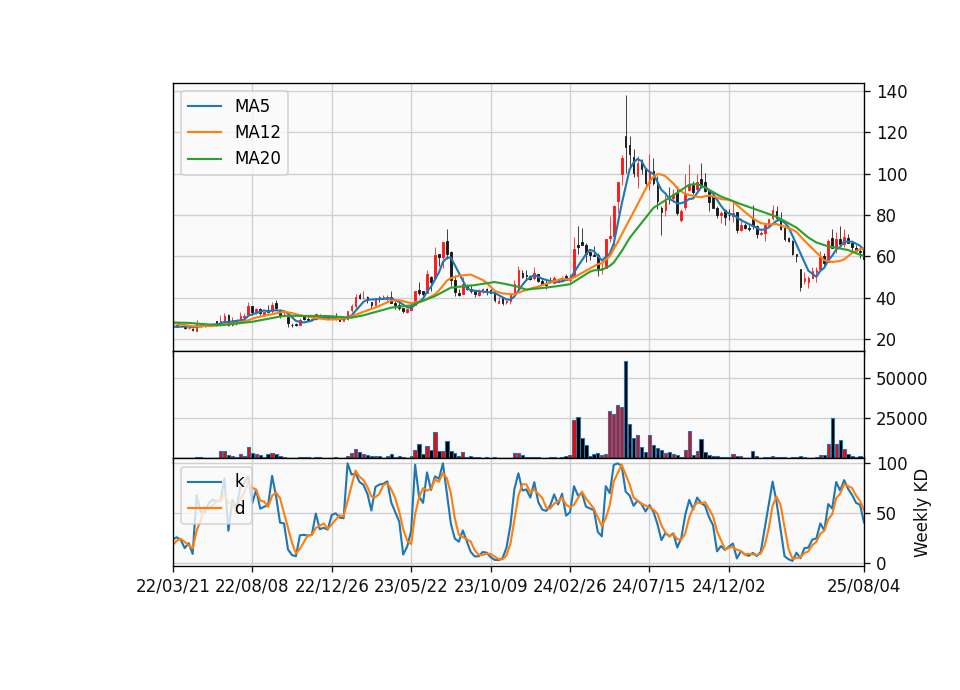Click the date label 22/08/08
The image size is (960, 690).
click(252, 586)
